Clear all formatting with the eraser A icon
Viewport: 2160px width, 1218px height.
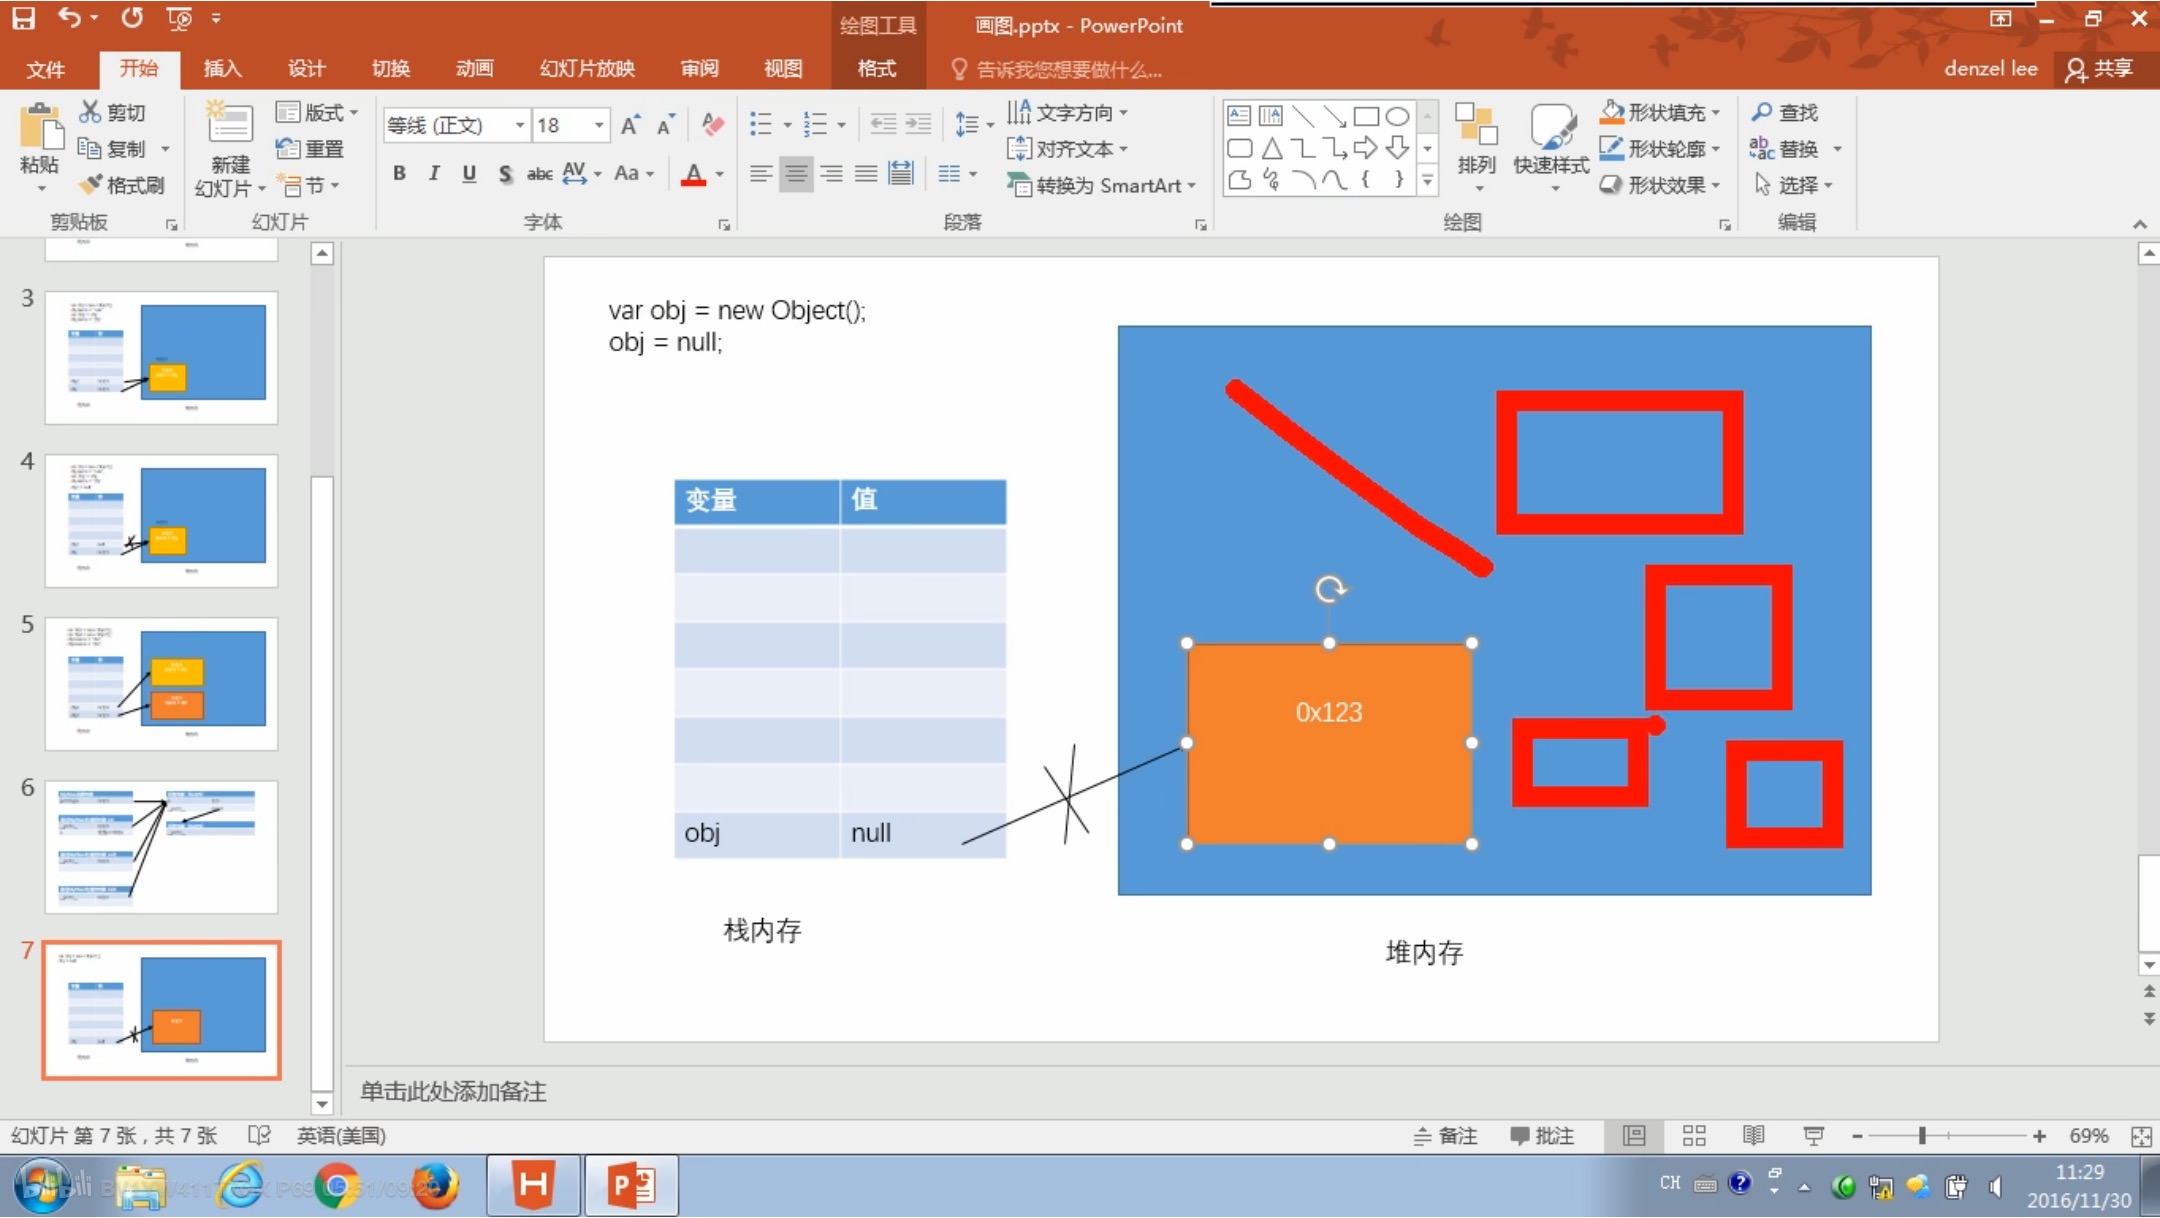(x=713, y=125)
